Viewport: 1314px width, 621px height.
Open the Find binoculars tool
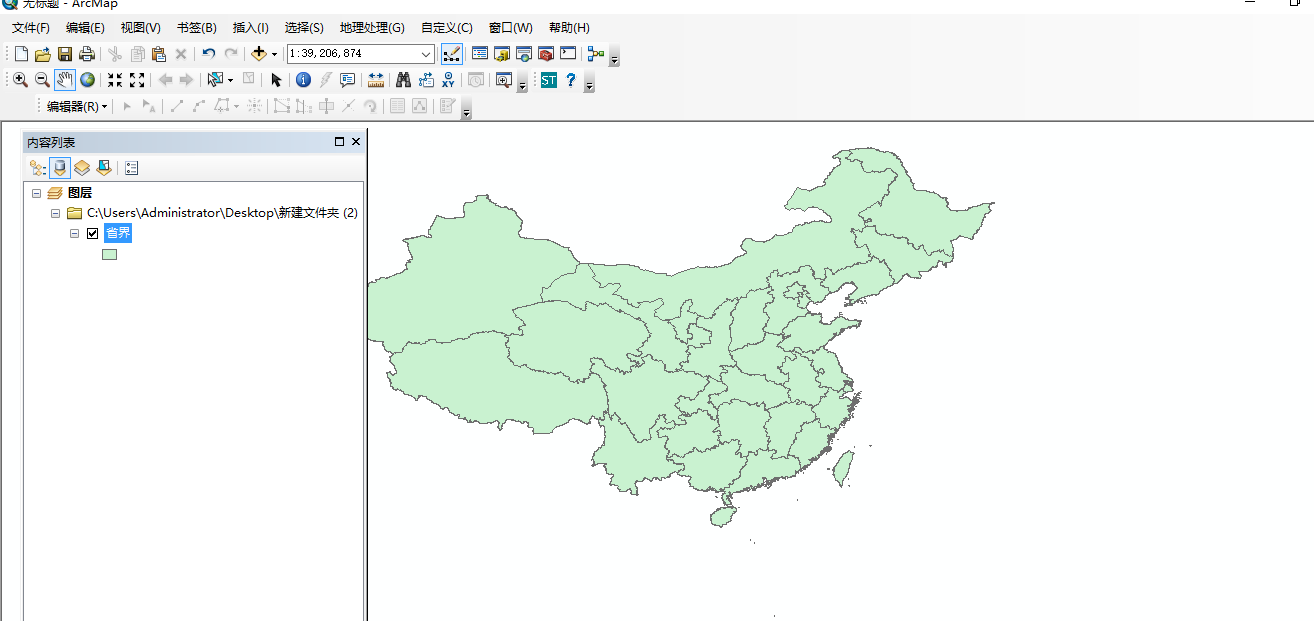coord(404,80)
